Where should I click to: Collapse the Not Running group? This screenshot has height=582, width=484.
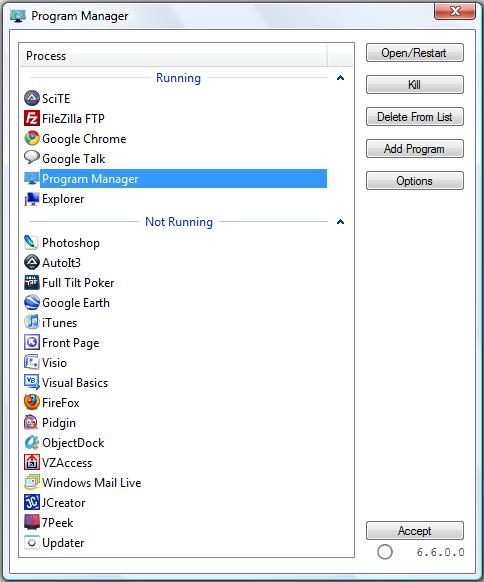point(340,222)
